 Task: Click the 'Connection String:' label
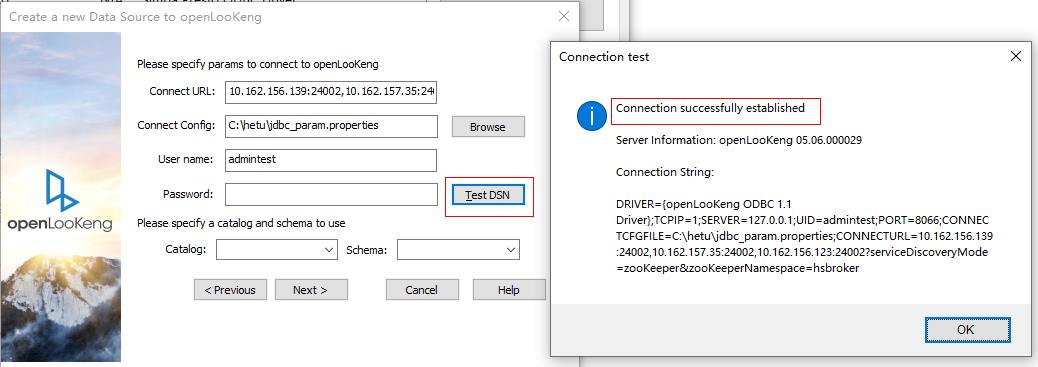(665, 172)
